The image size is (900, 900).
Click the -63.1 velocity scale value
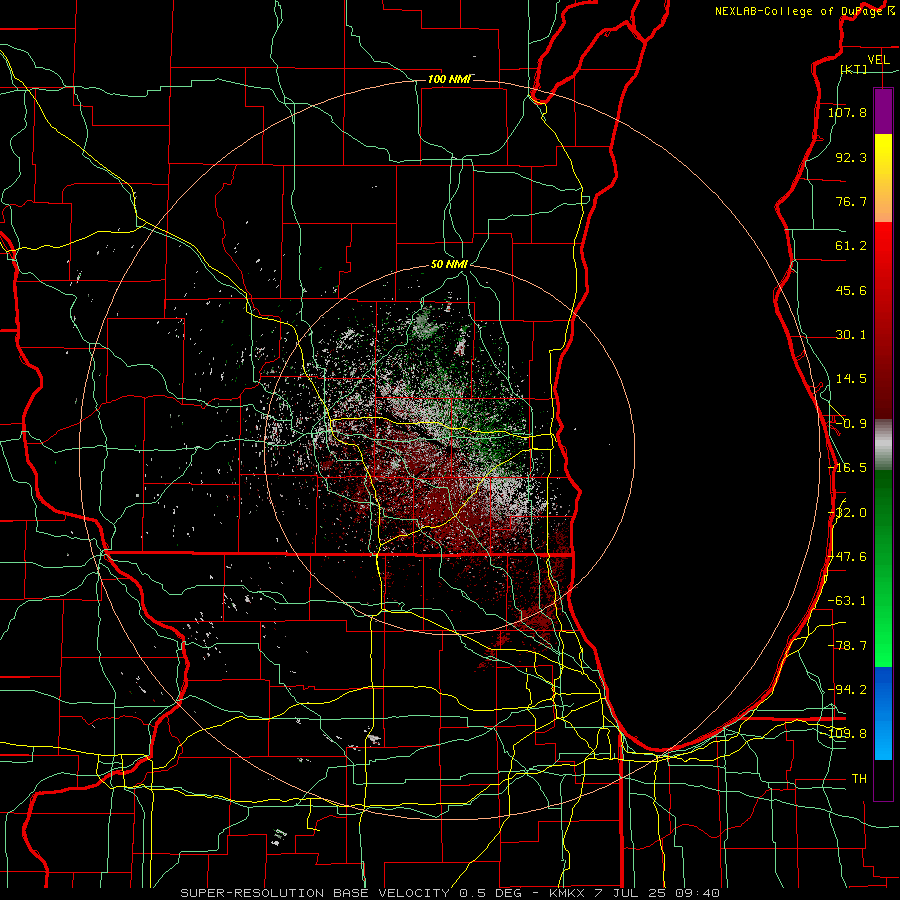(x=847, y=601)
